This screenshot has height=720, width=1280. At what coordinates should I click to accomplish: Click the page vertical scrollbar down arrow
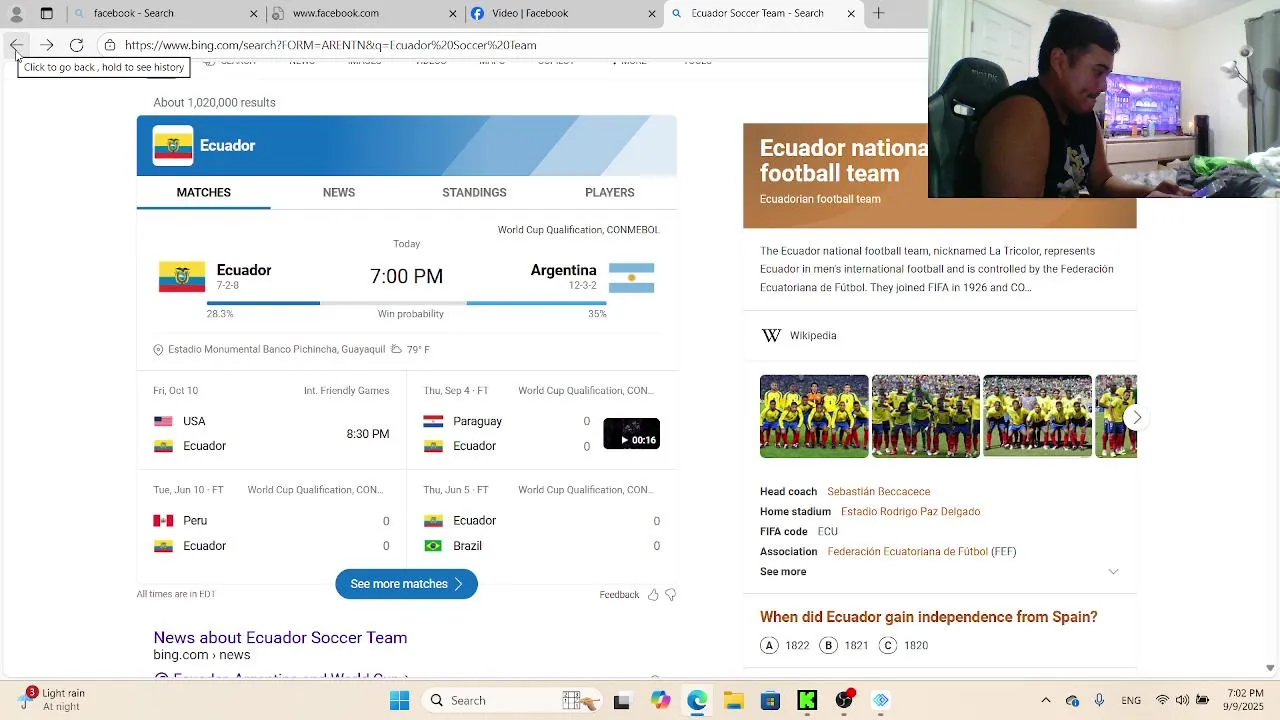pos(1270,668)
